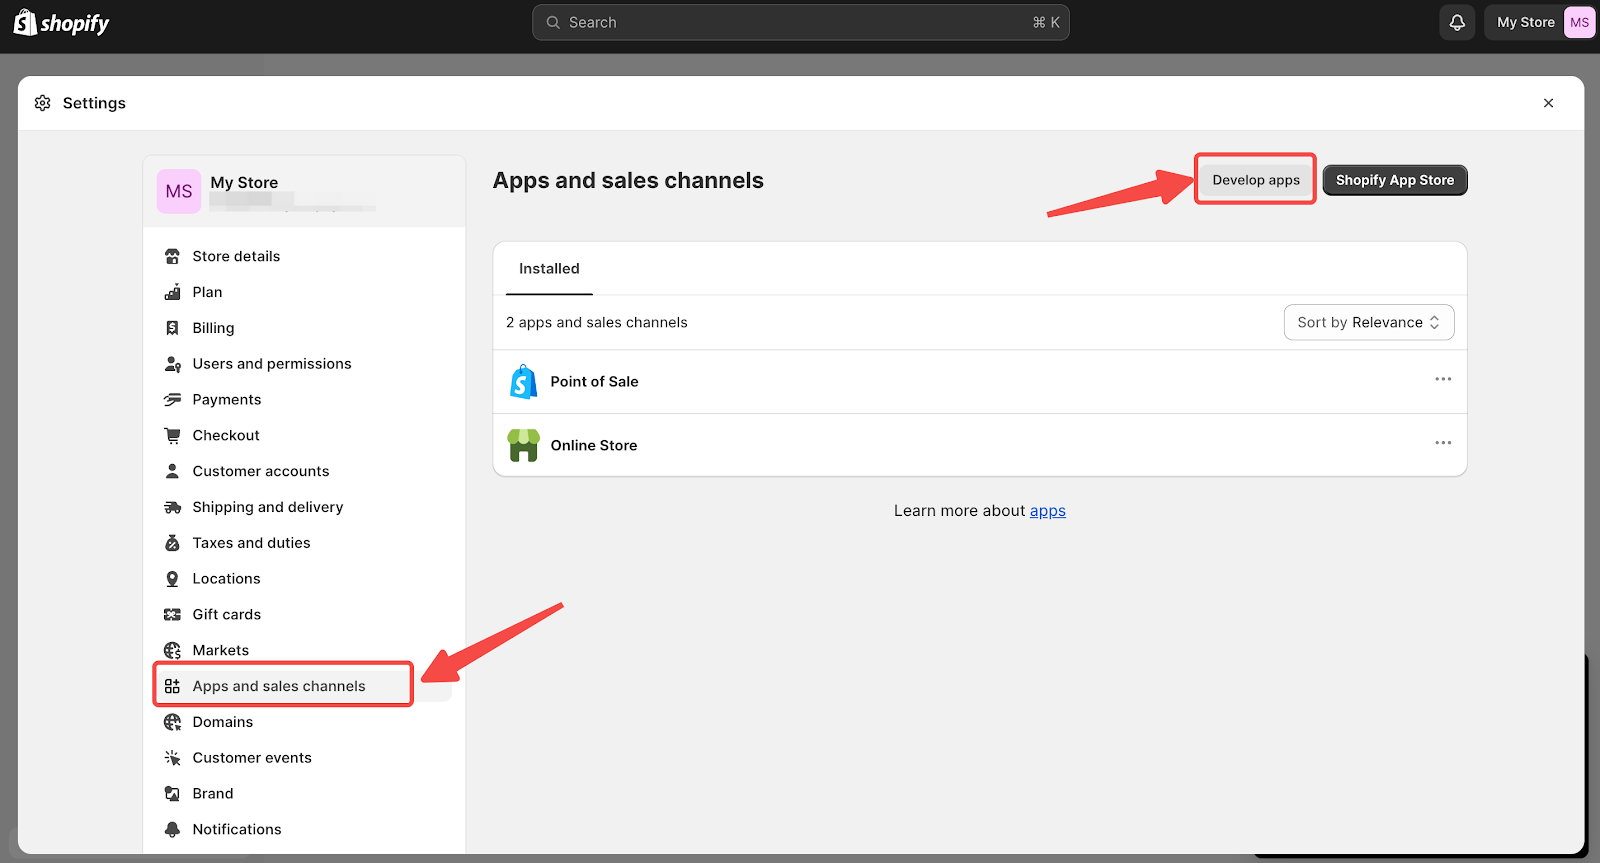This screenshot has height=863, width=1600.
Task: Open Point of Sale more options menu
Action: point(1443,379)
